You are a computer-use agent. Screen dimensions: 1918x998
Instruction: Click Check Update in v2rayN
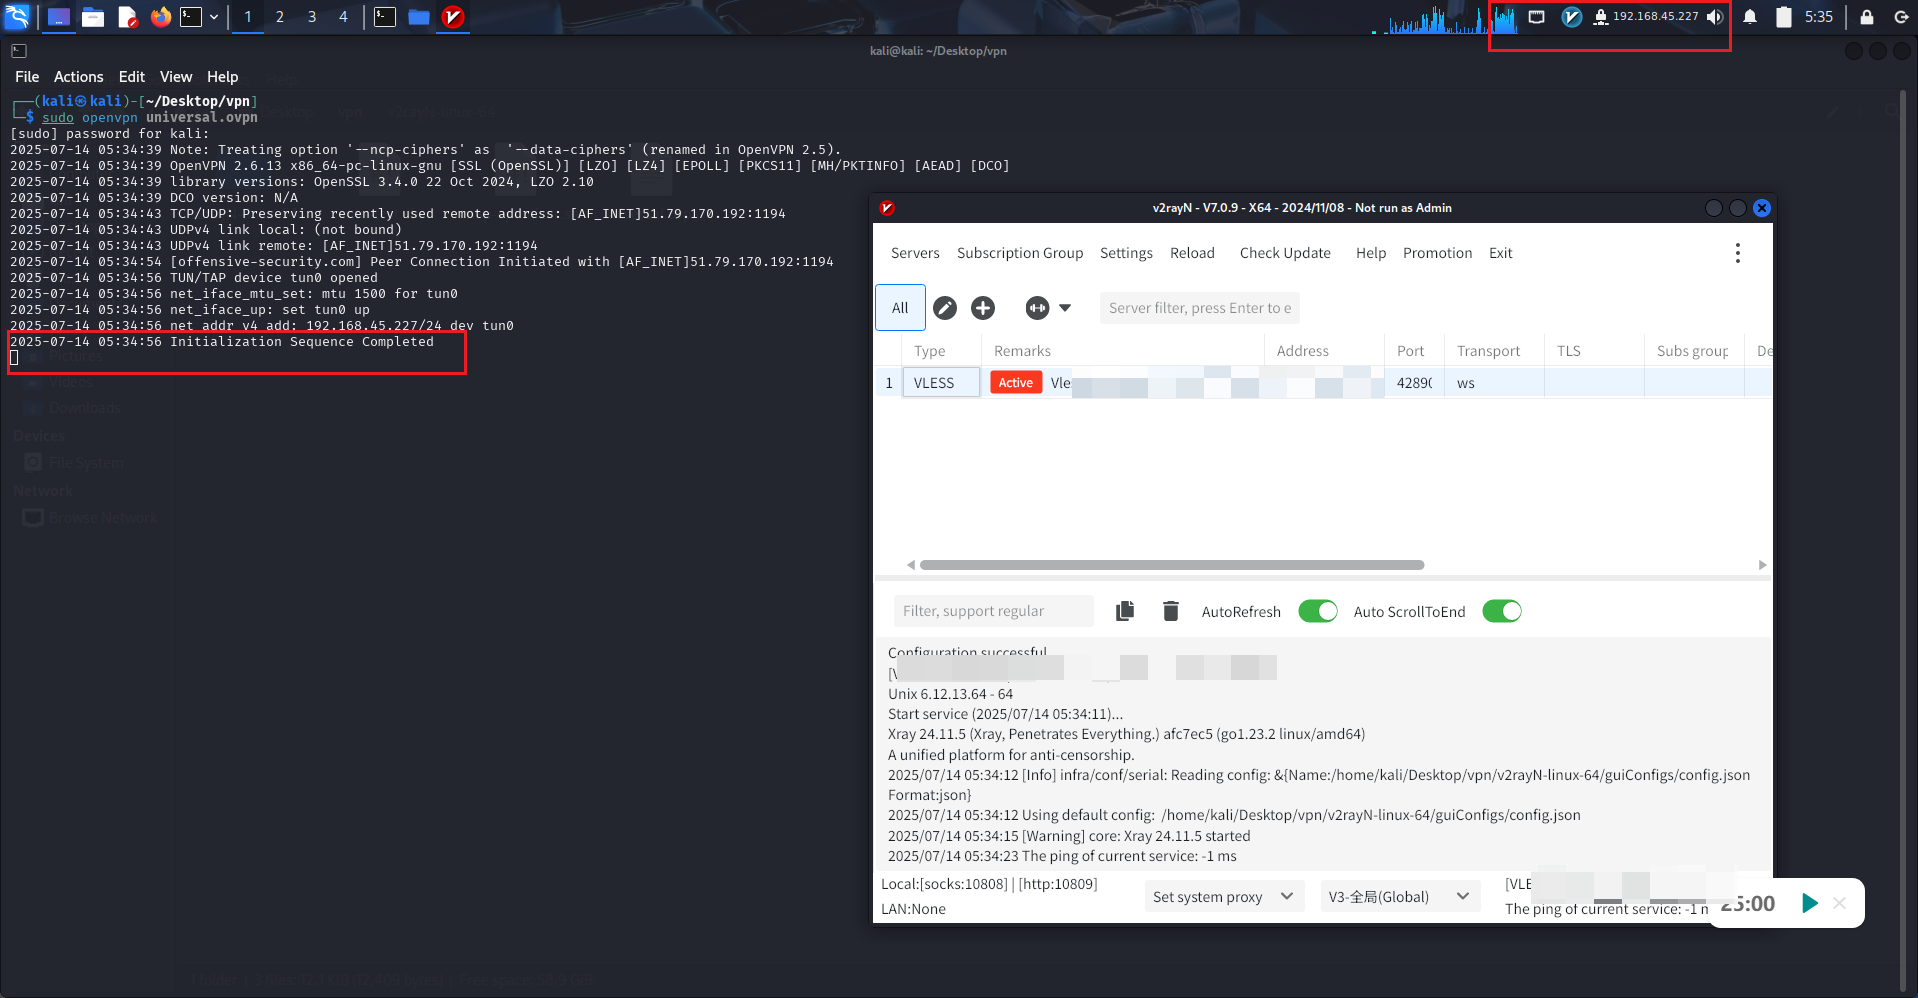point(1285,253)
